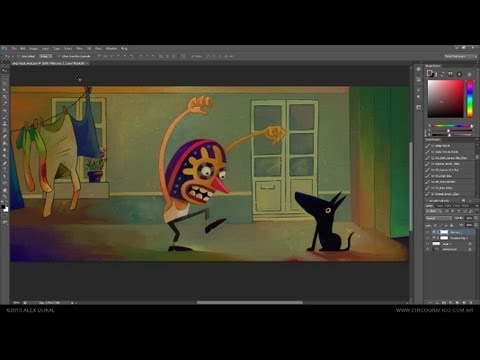The height and width of the screenshot is (360, 480).
Task: Select the Background layer row
Action: (450, 249)
